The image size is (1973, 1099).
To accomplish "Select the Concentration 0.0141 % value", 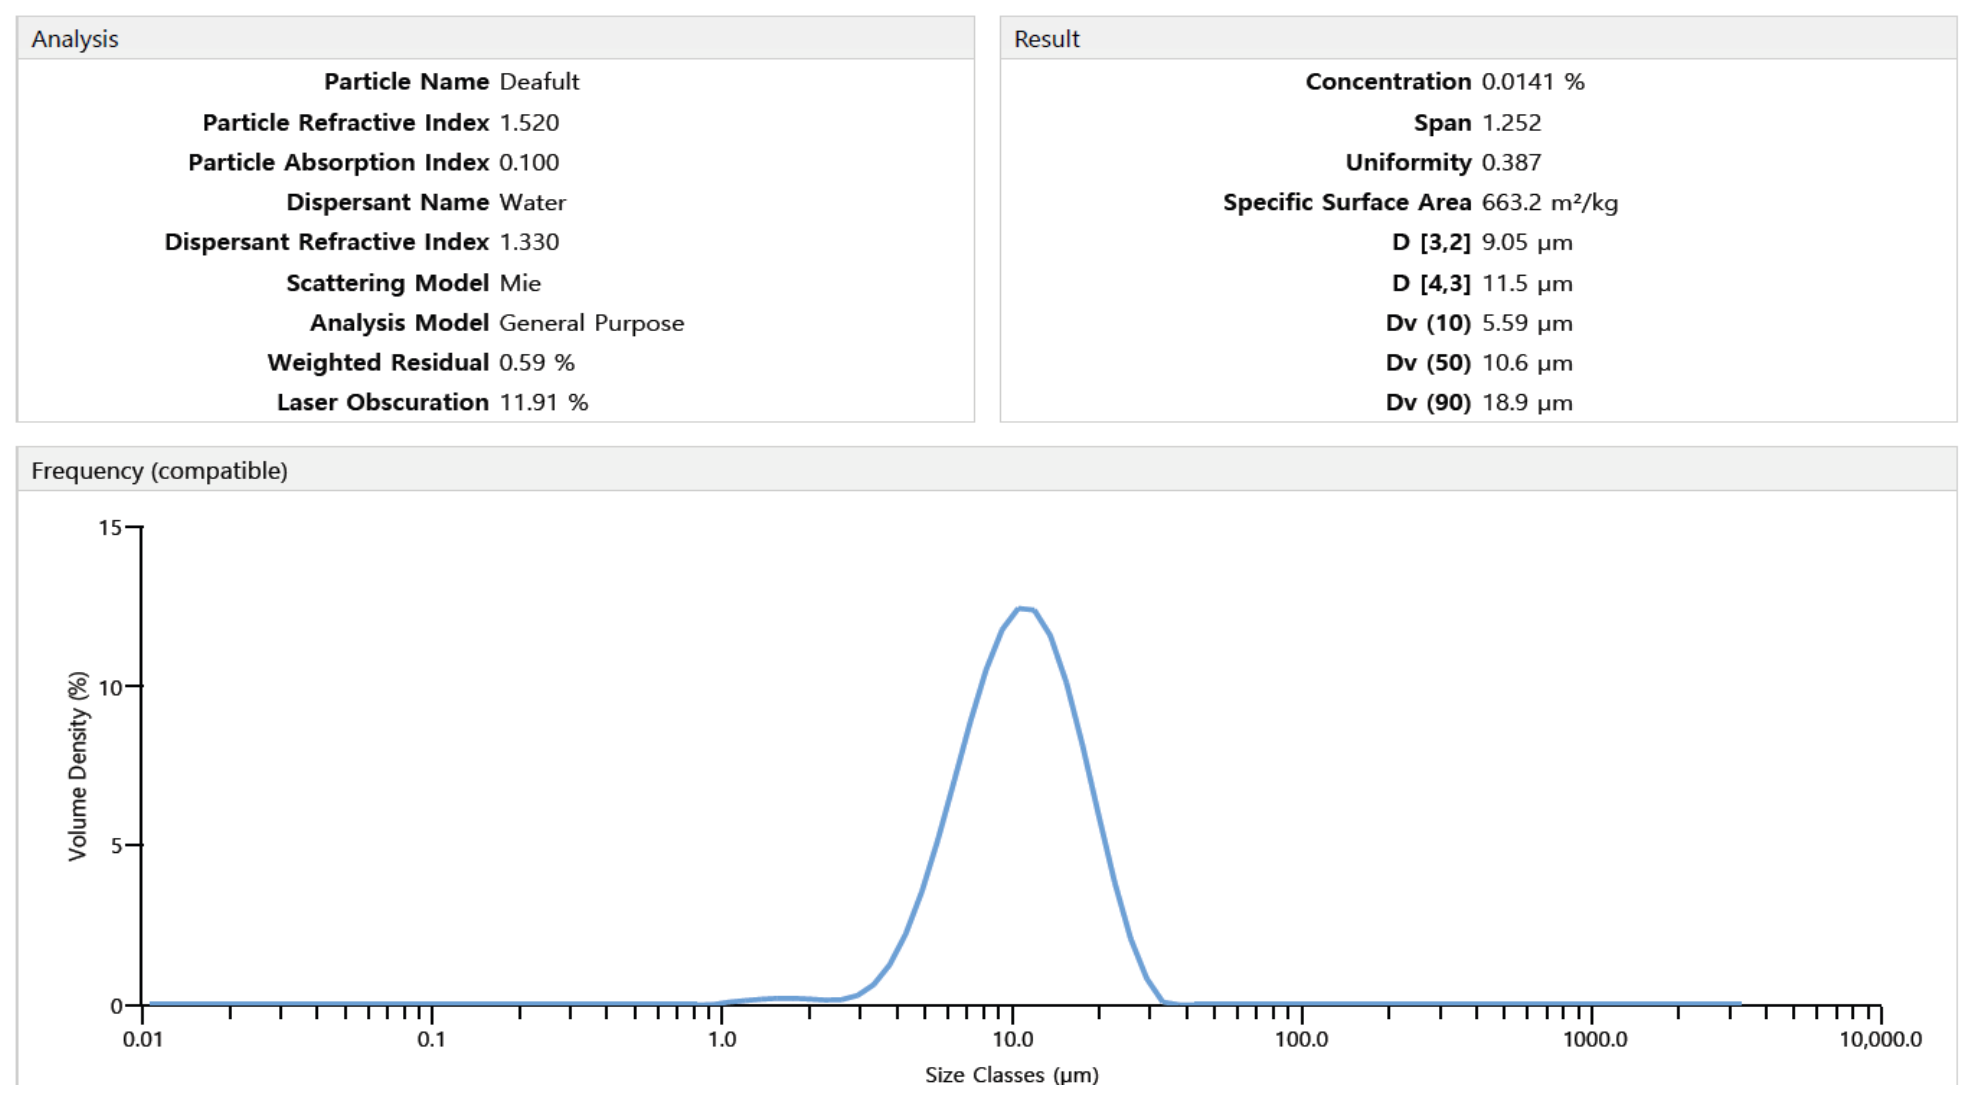I will coord(1532,82).
